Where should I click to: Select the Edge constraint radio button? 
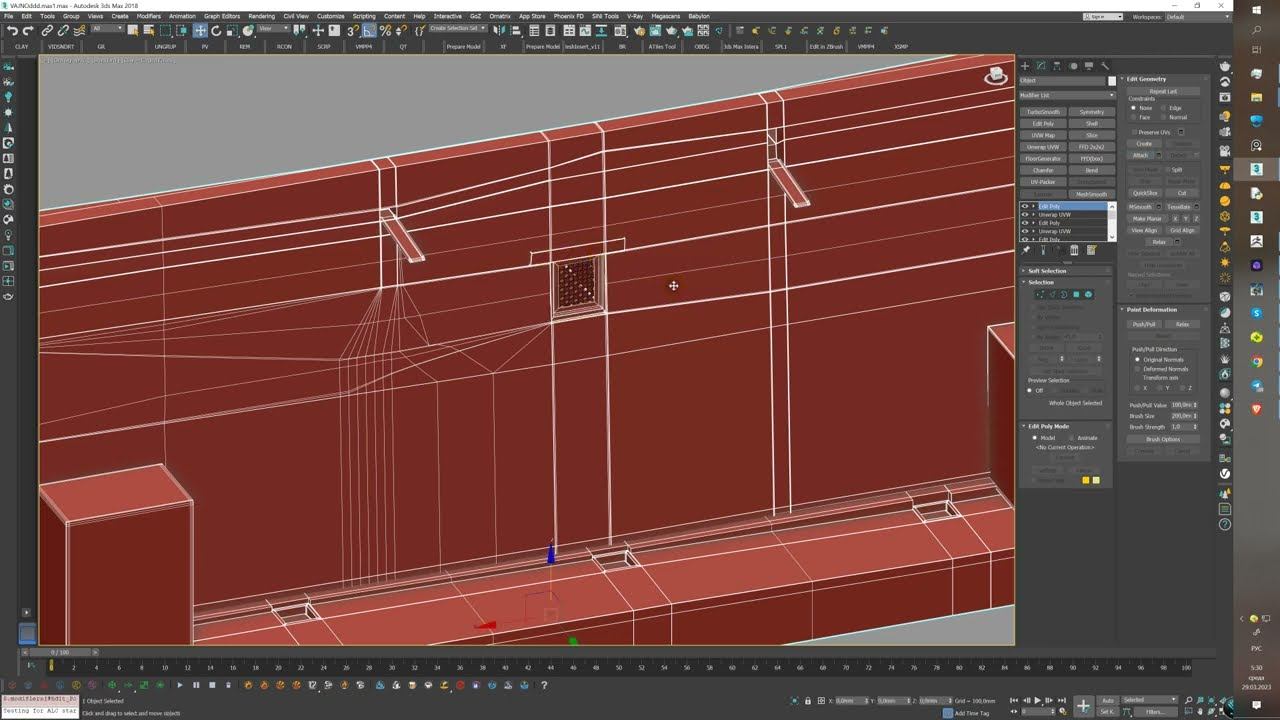pyautogui.click(x=1163, y=108)
